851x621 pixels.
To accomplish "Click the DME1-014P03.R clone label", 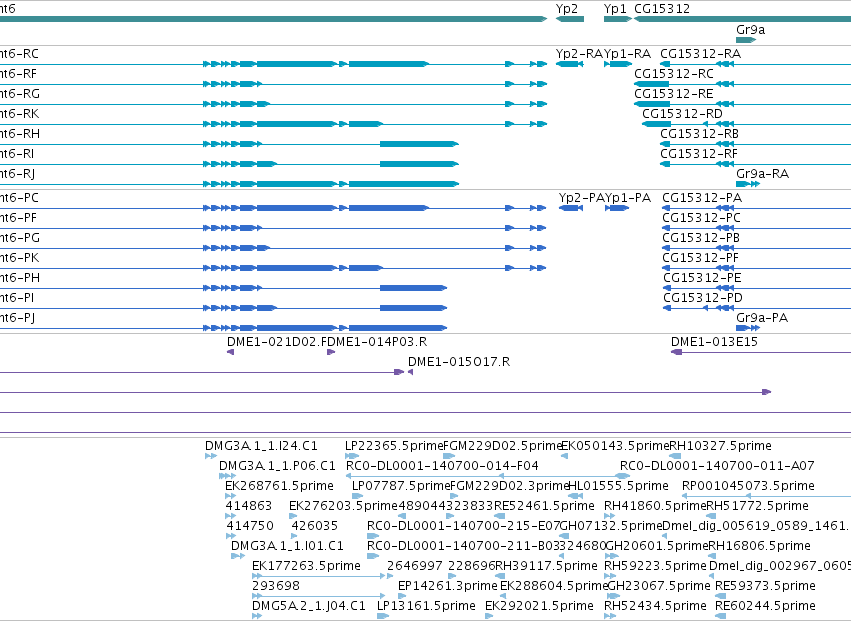I will 378,342.
